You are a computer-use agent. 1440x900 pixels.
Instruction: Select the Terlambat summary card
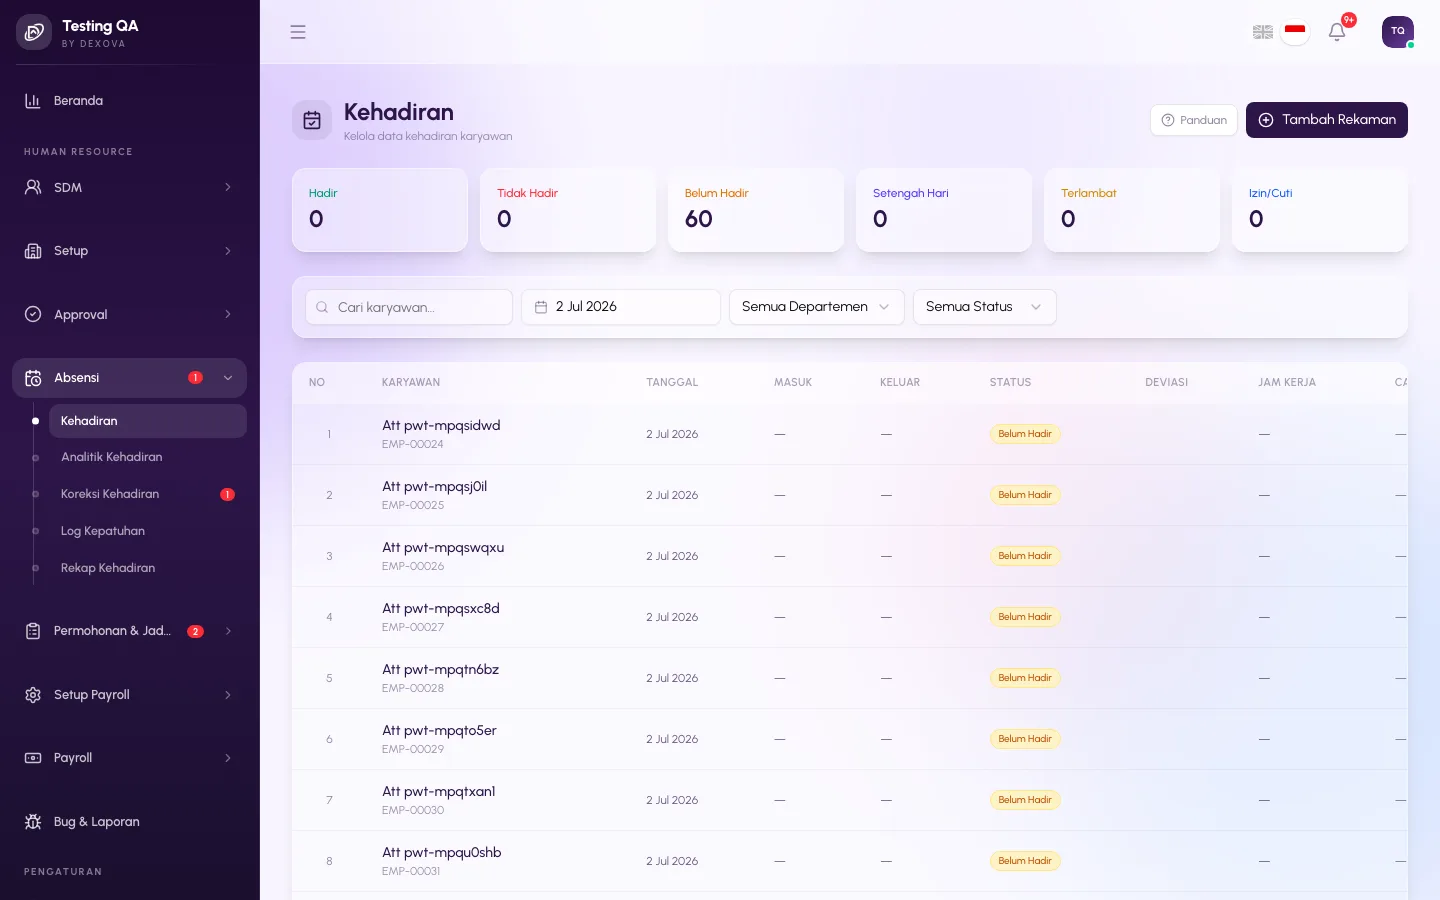(1132, 210)
